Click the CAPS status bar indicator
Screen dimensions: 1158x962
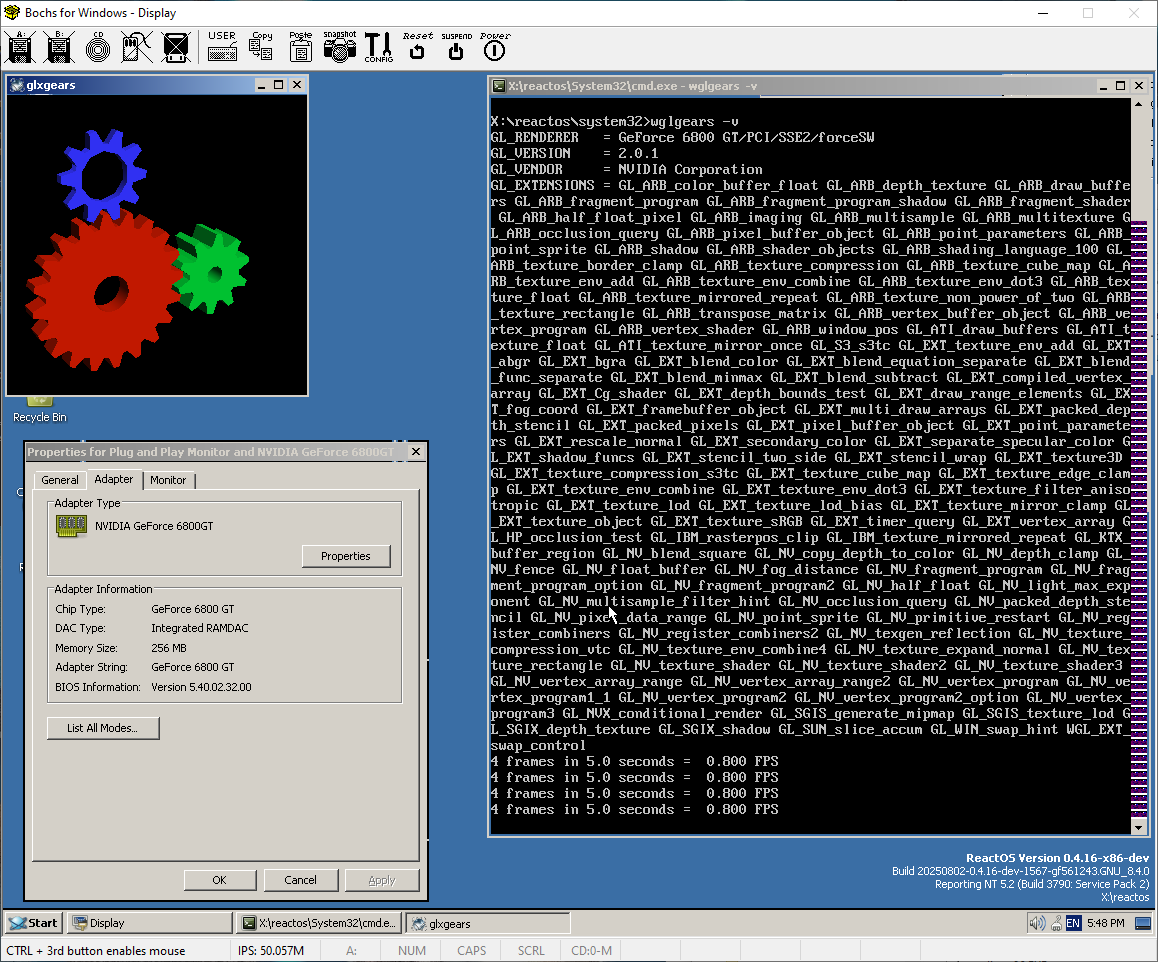pos(471,950)
